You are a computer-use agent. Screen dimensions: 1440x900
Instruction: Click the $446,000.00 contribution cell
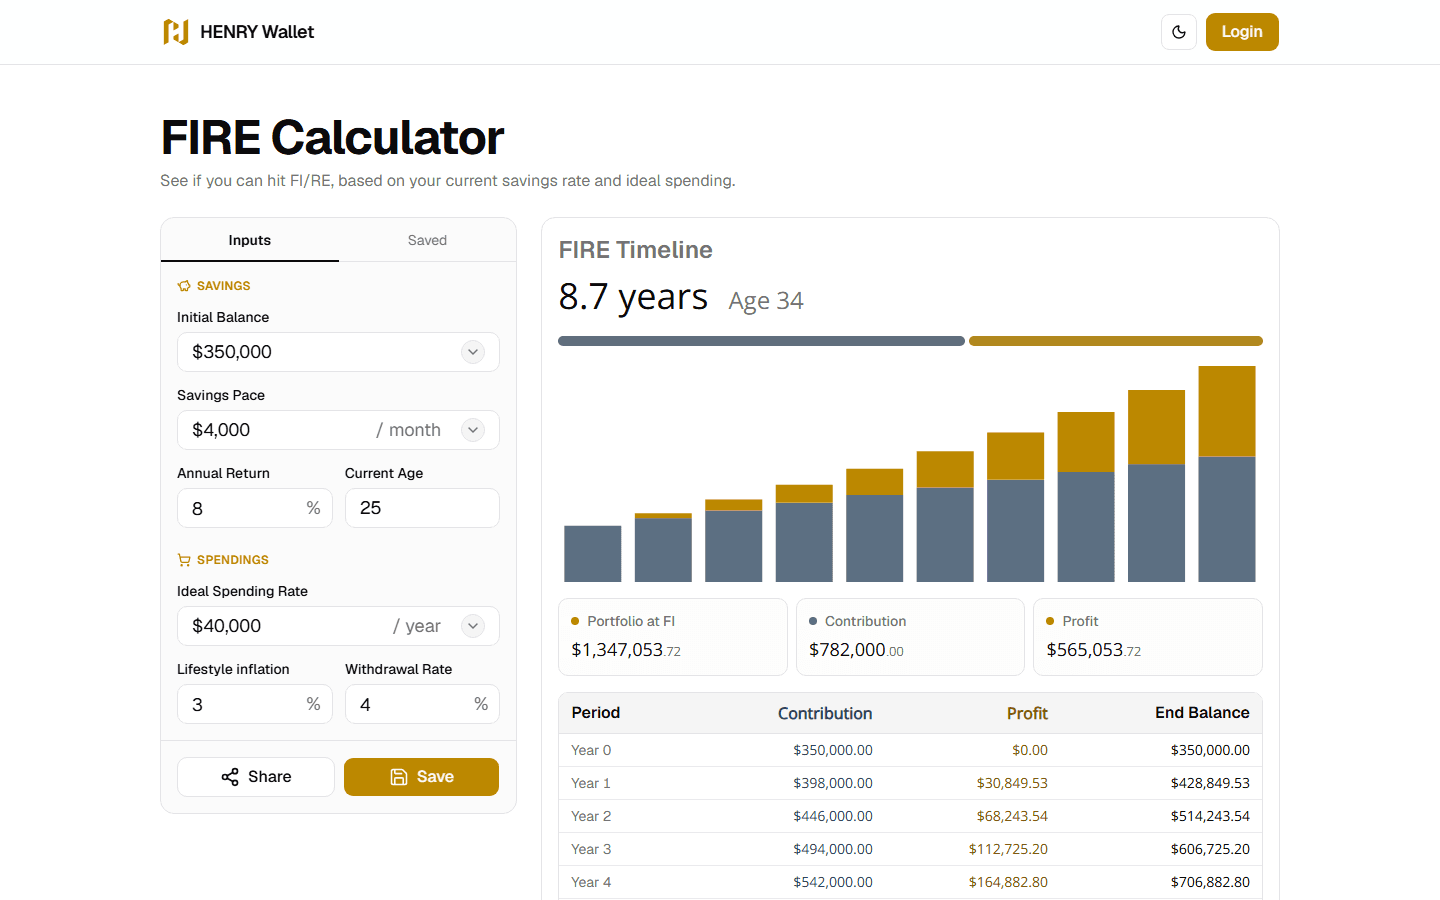click(x=833, y=816)
